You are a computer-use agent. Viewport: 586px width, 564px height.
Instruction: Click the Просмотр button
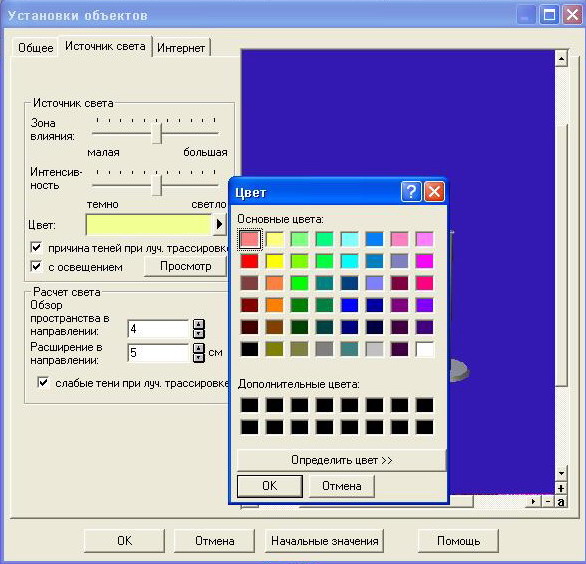coord(185,266)
